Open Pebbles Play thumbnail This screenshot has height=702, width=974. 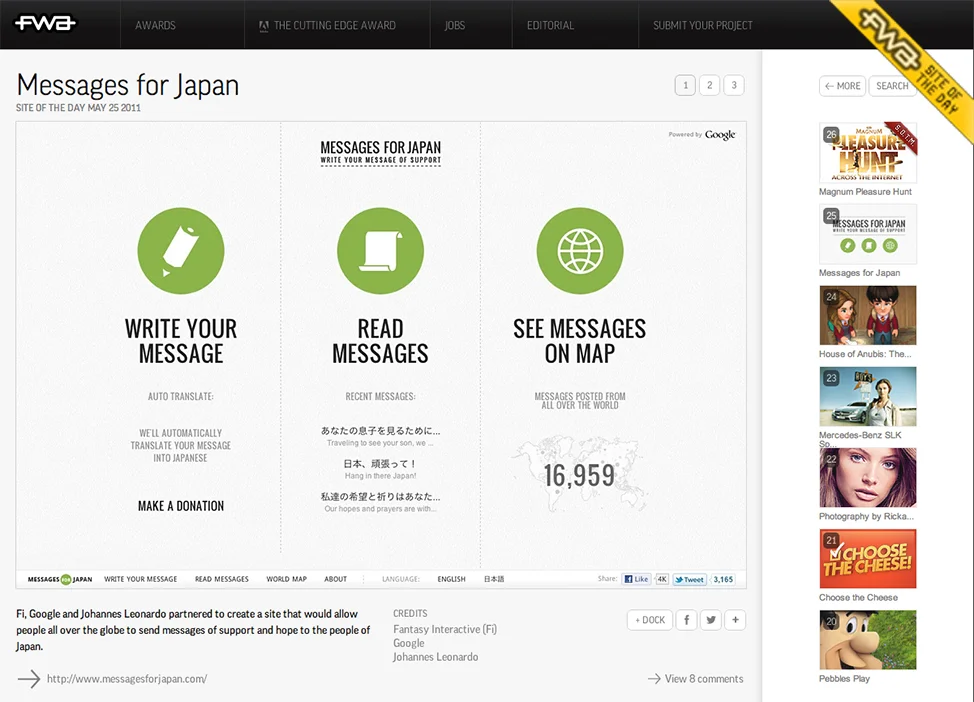[x=868, y=640]
